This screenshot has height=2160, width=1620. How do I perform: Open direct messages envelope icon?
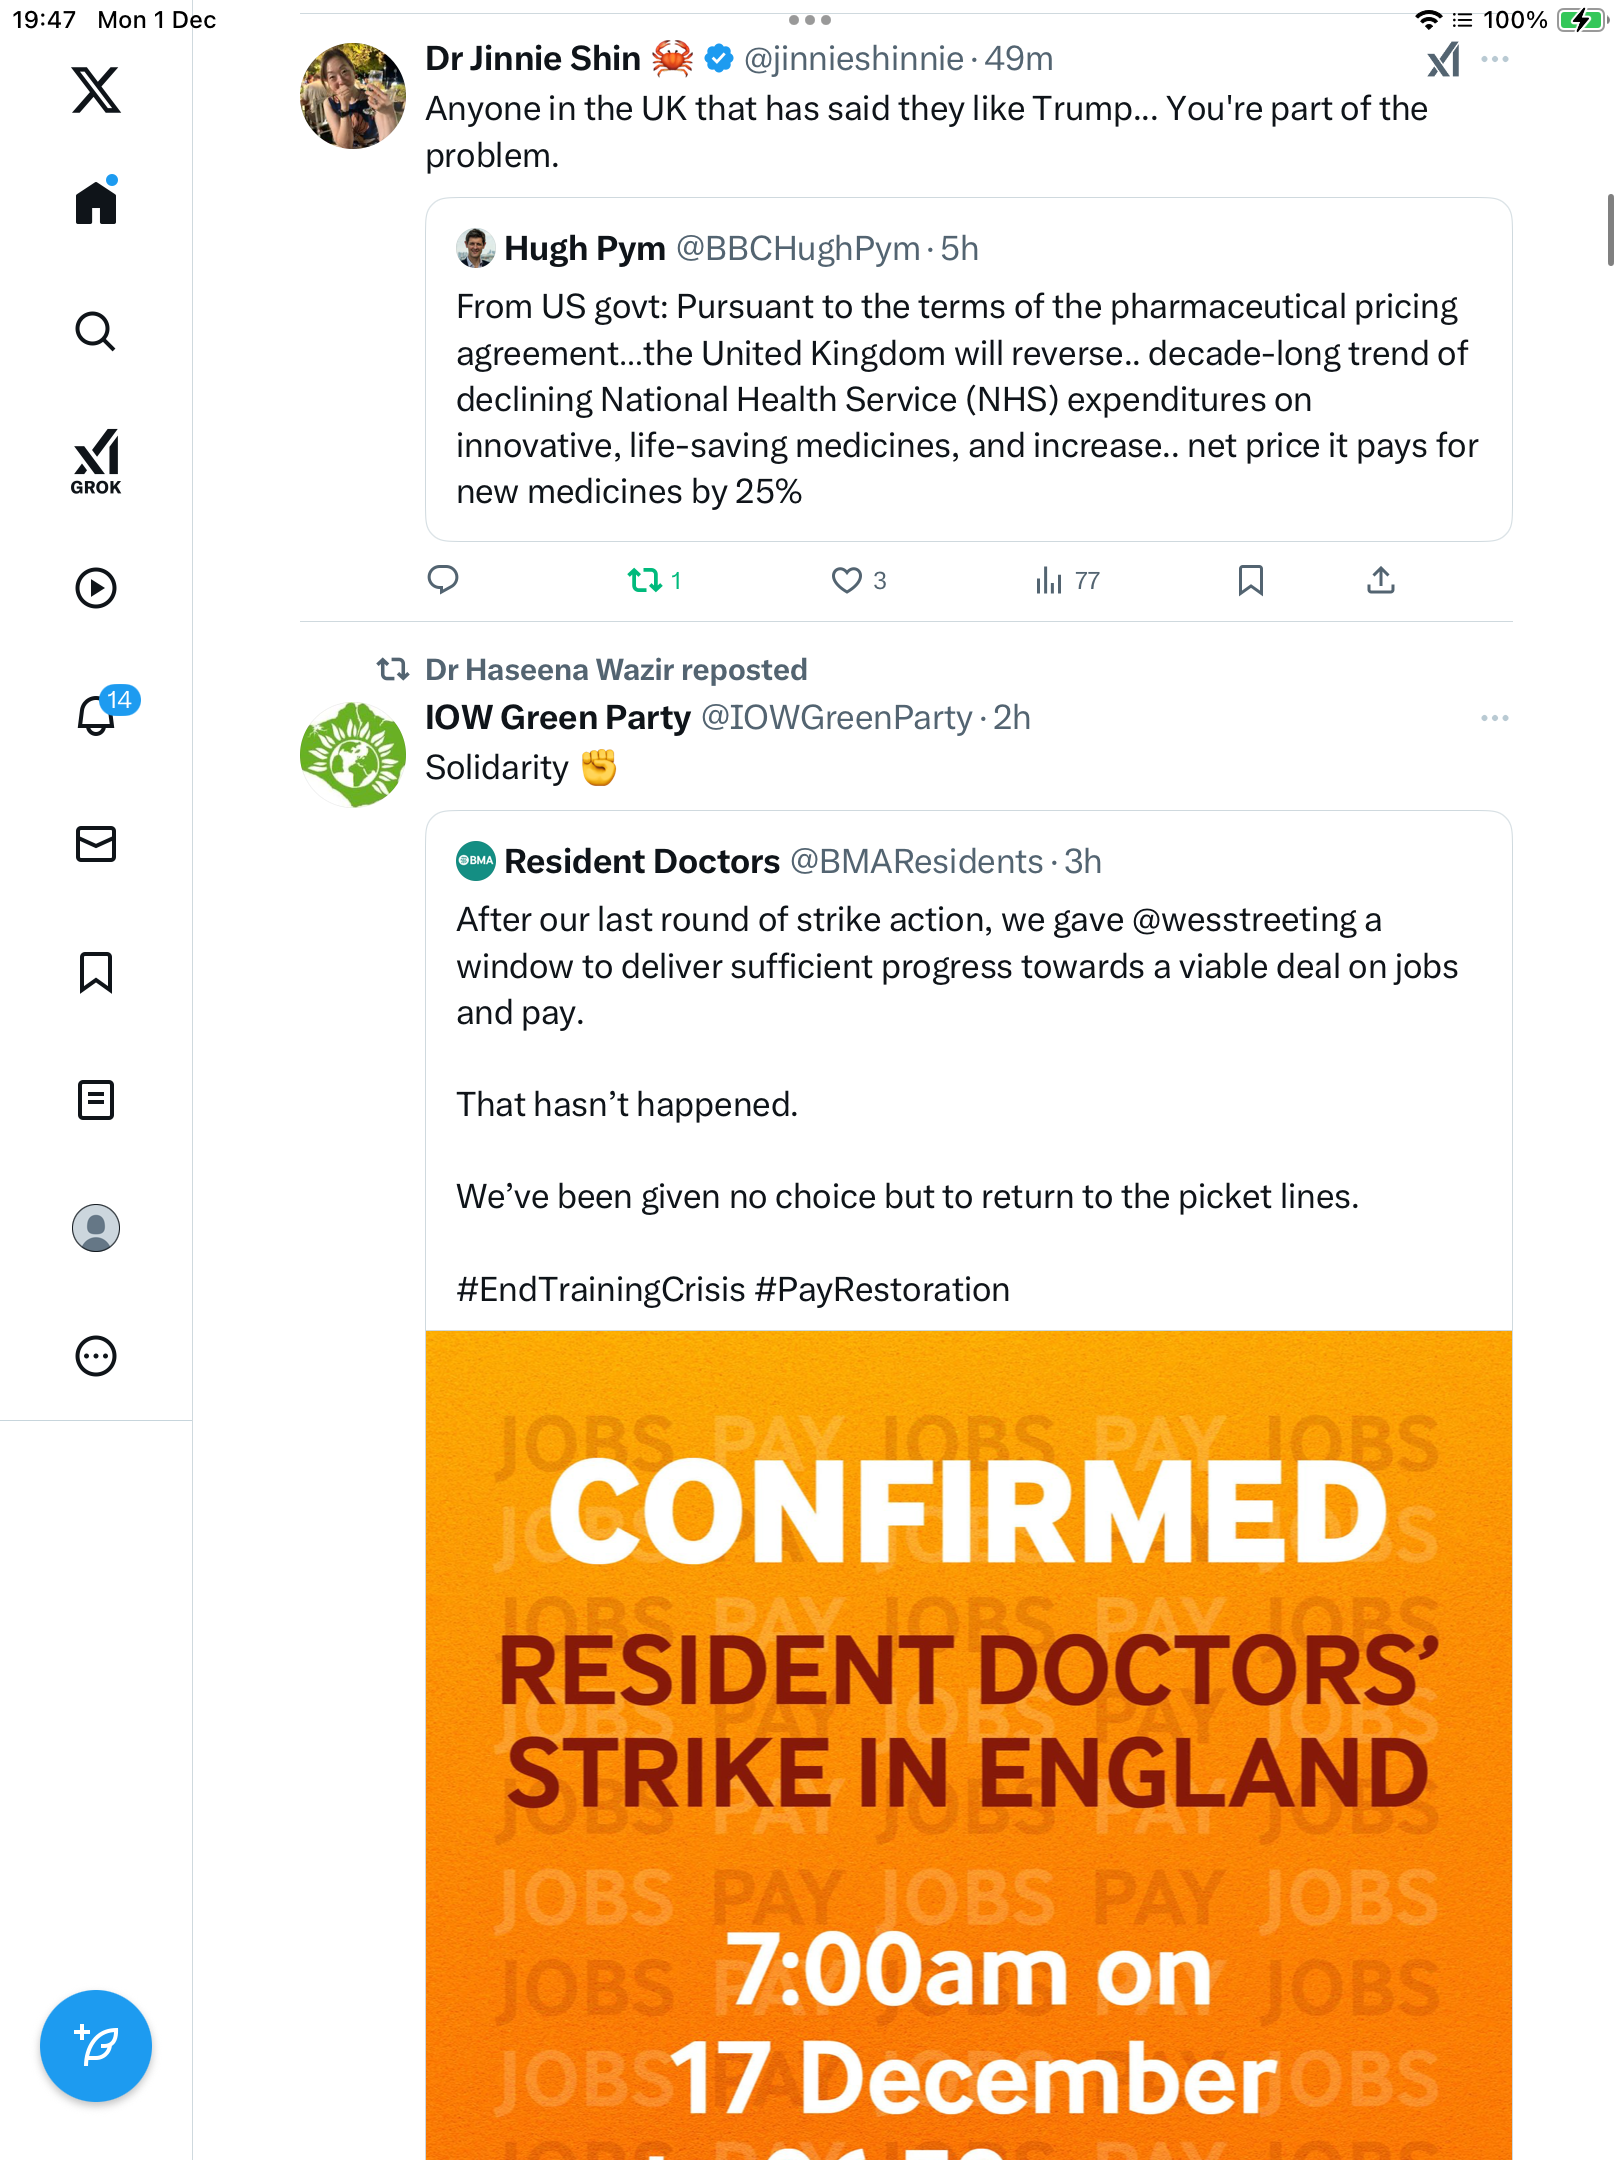pyautogui.click(x=96, y=844)
